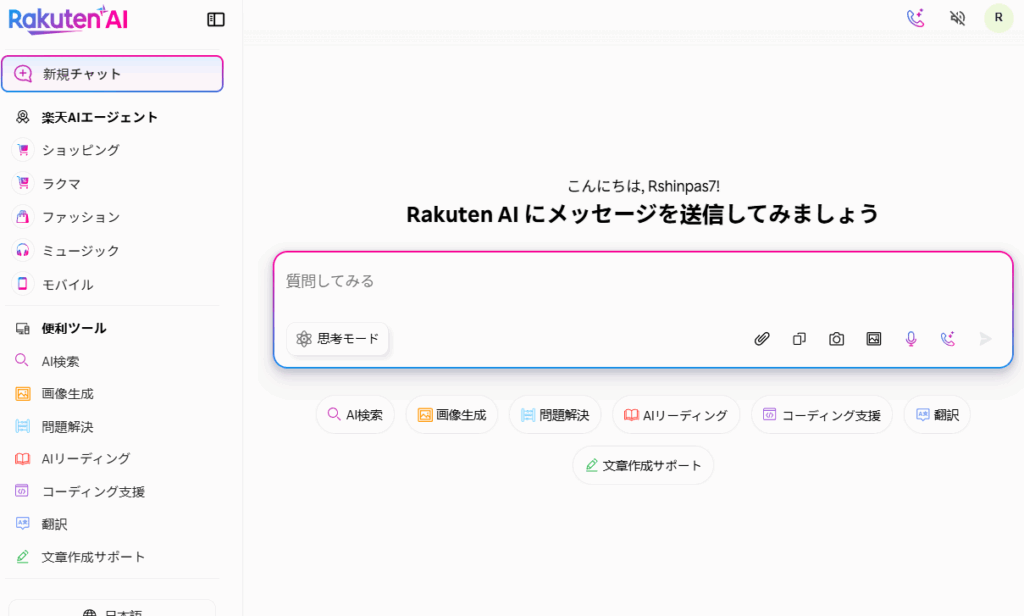This screenshot has width=1024, height=616.
Task: Open the 日本語 language selector
Action: 112,609
